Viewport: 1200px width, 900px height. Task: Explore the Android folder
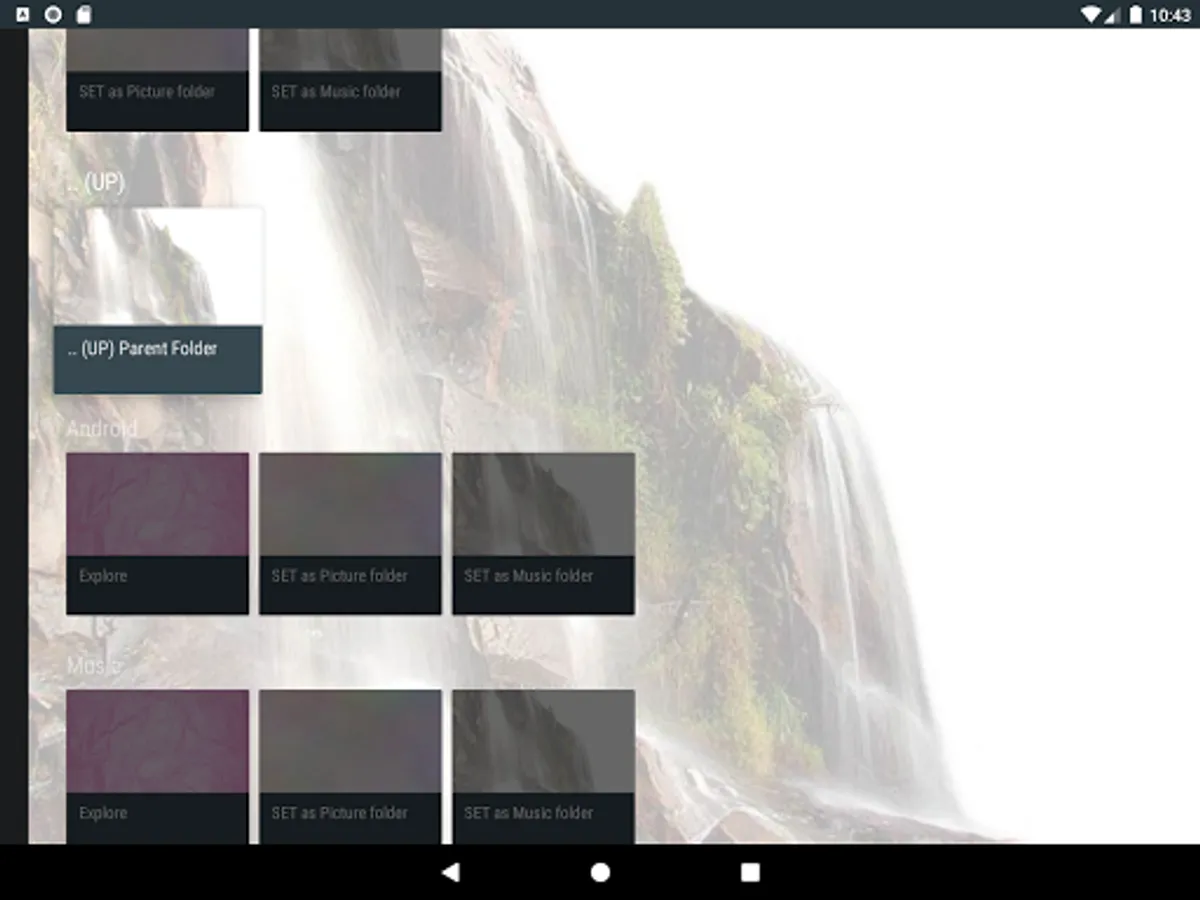point(158,533)
